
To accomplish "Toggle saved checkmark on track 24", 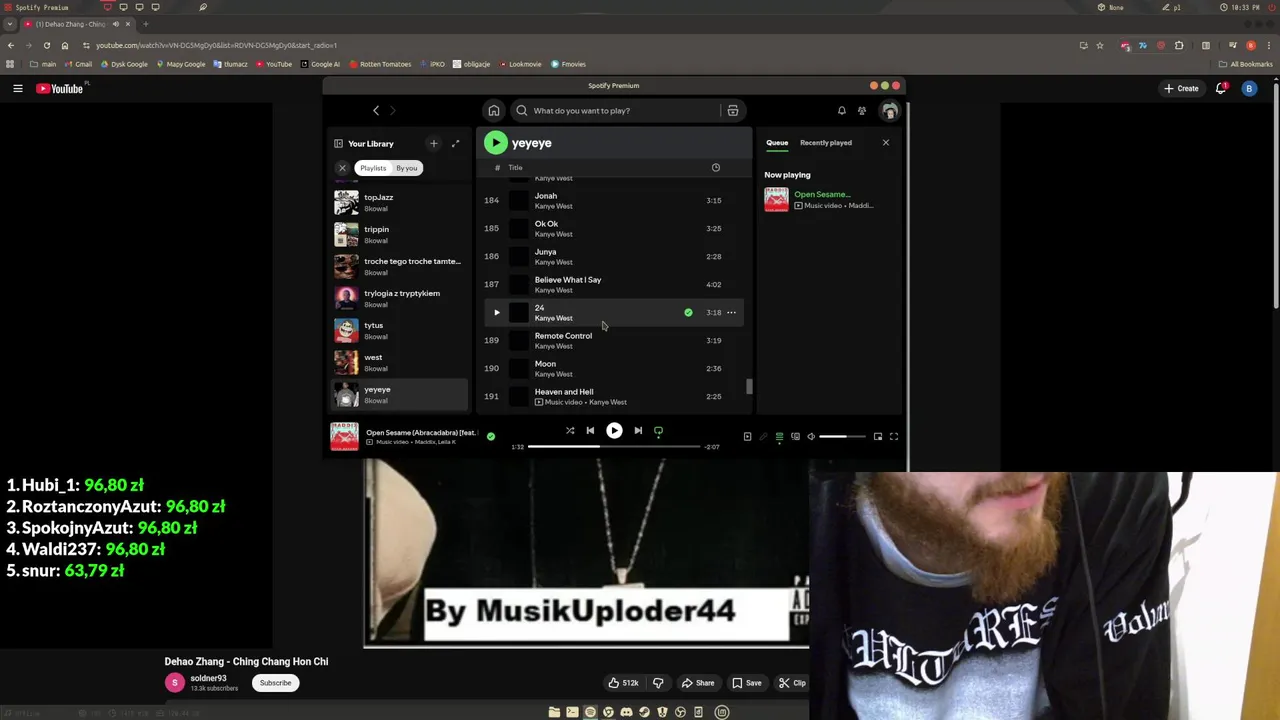I will click(x=688, y=313).
